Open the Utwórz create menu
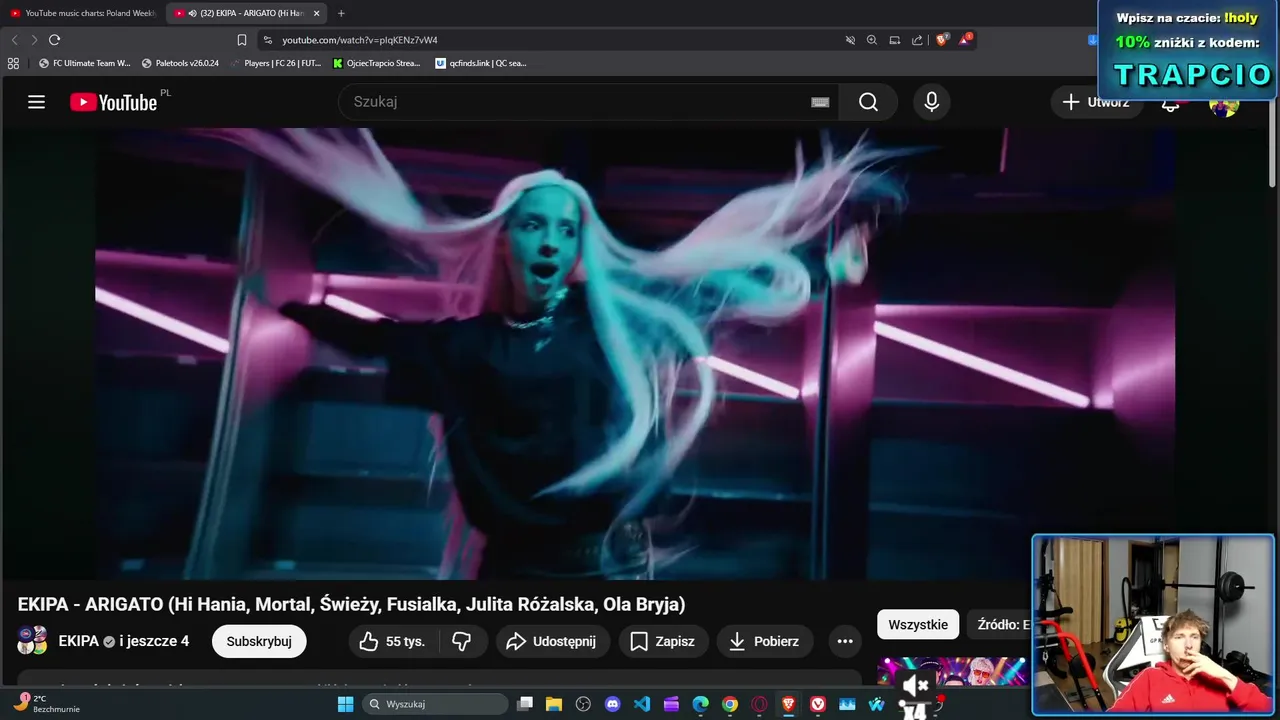 pyautogui.click(x=1096, y=102)
